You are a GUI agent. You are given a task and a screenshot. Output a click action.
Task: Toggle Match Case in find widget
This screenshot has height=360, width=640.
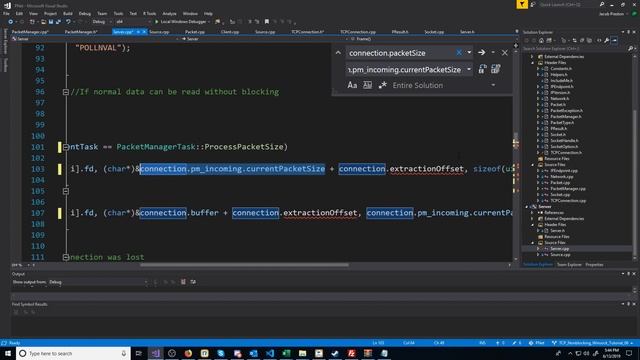(x=352, y=85)
